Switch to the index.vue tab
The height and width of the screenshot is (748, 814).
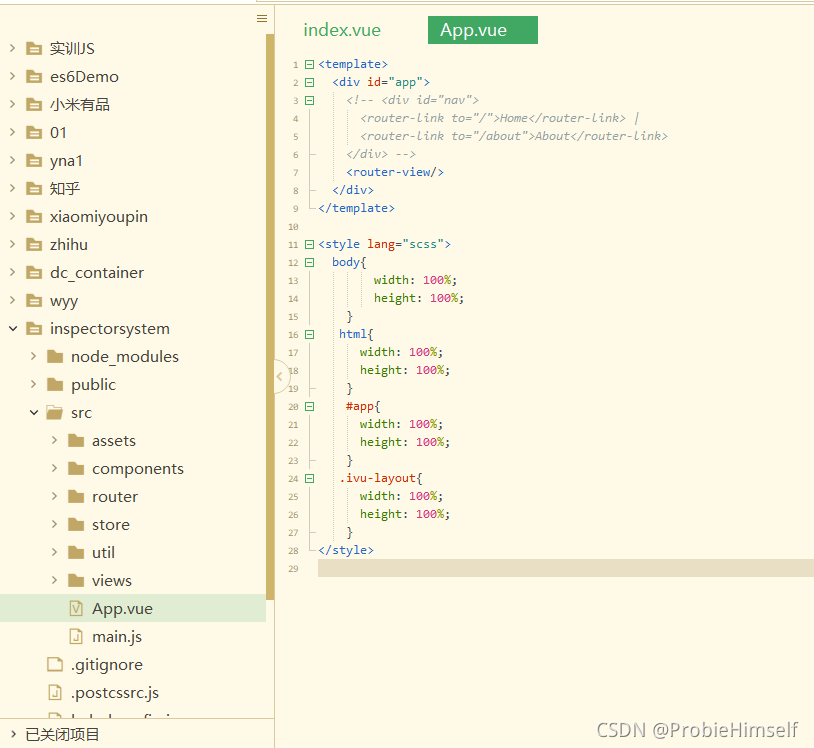[x=342, y=30]
